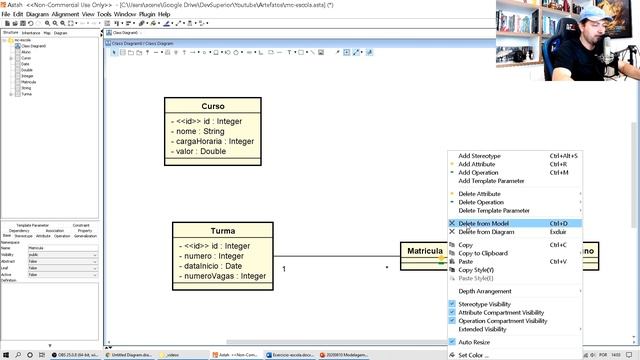Open the Association tab in properties panel

coord(55,231)
